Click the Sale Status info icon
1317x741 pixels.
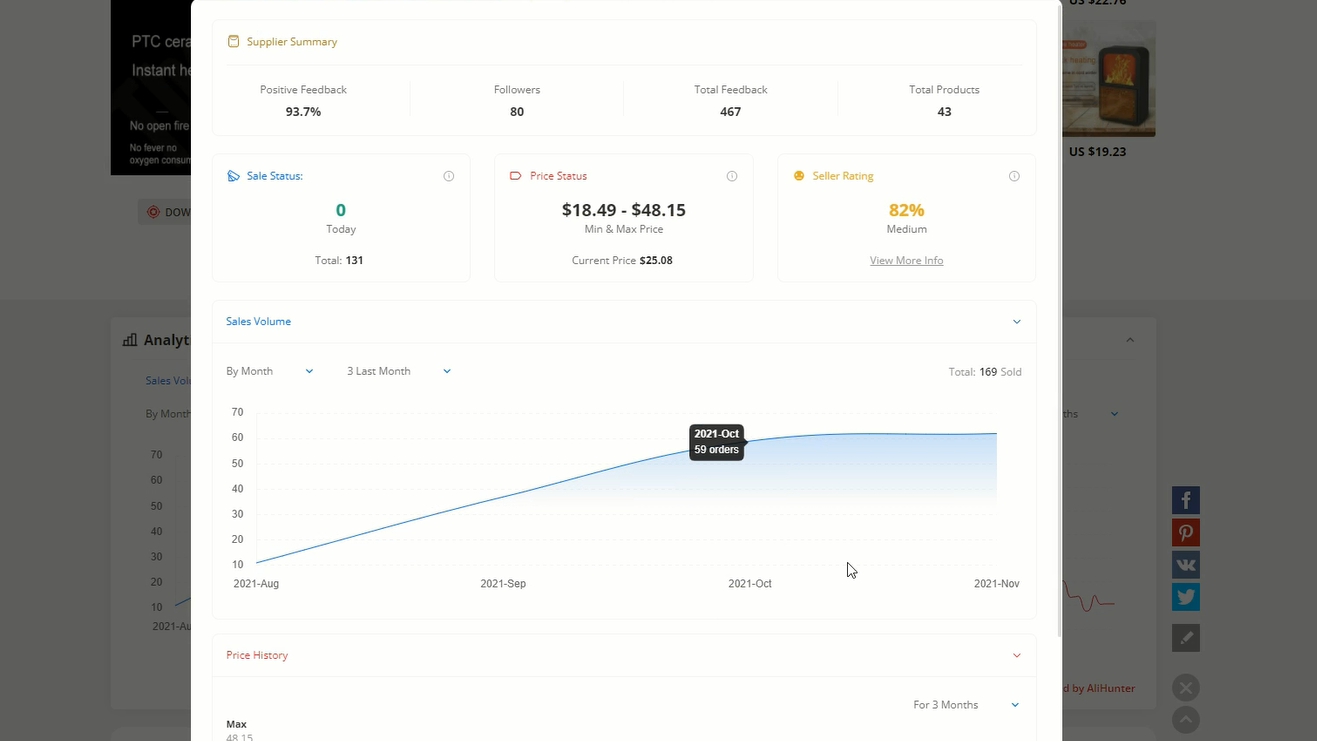click(x=449, y=176)
